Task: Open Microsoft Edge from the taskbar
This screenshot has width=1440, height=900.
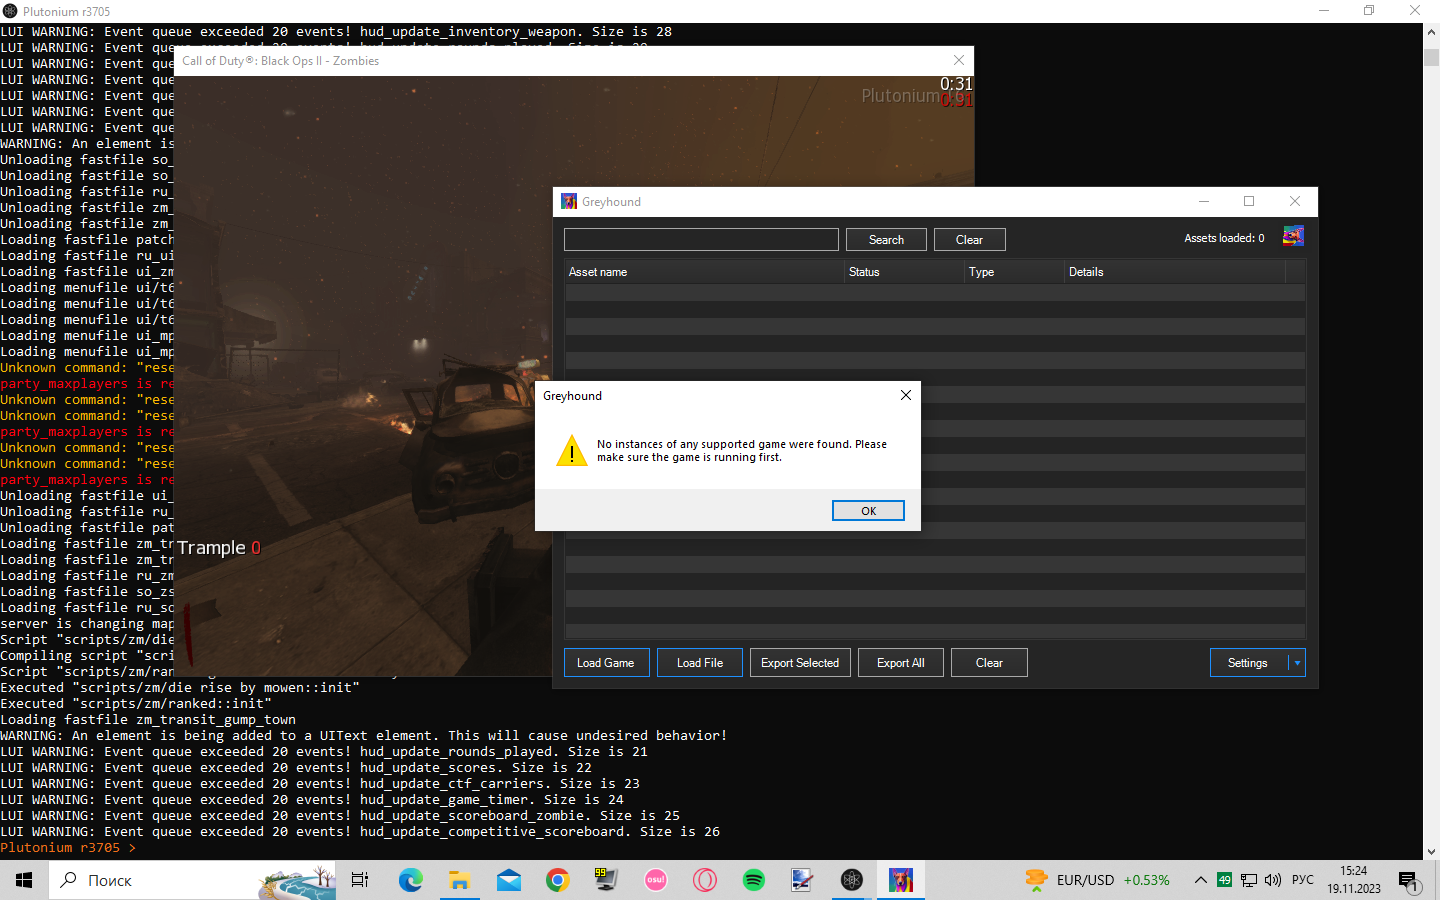Action: click(410, 880)
